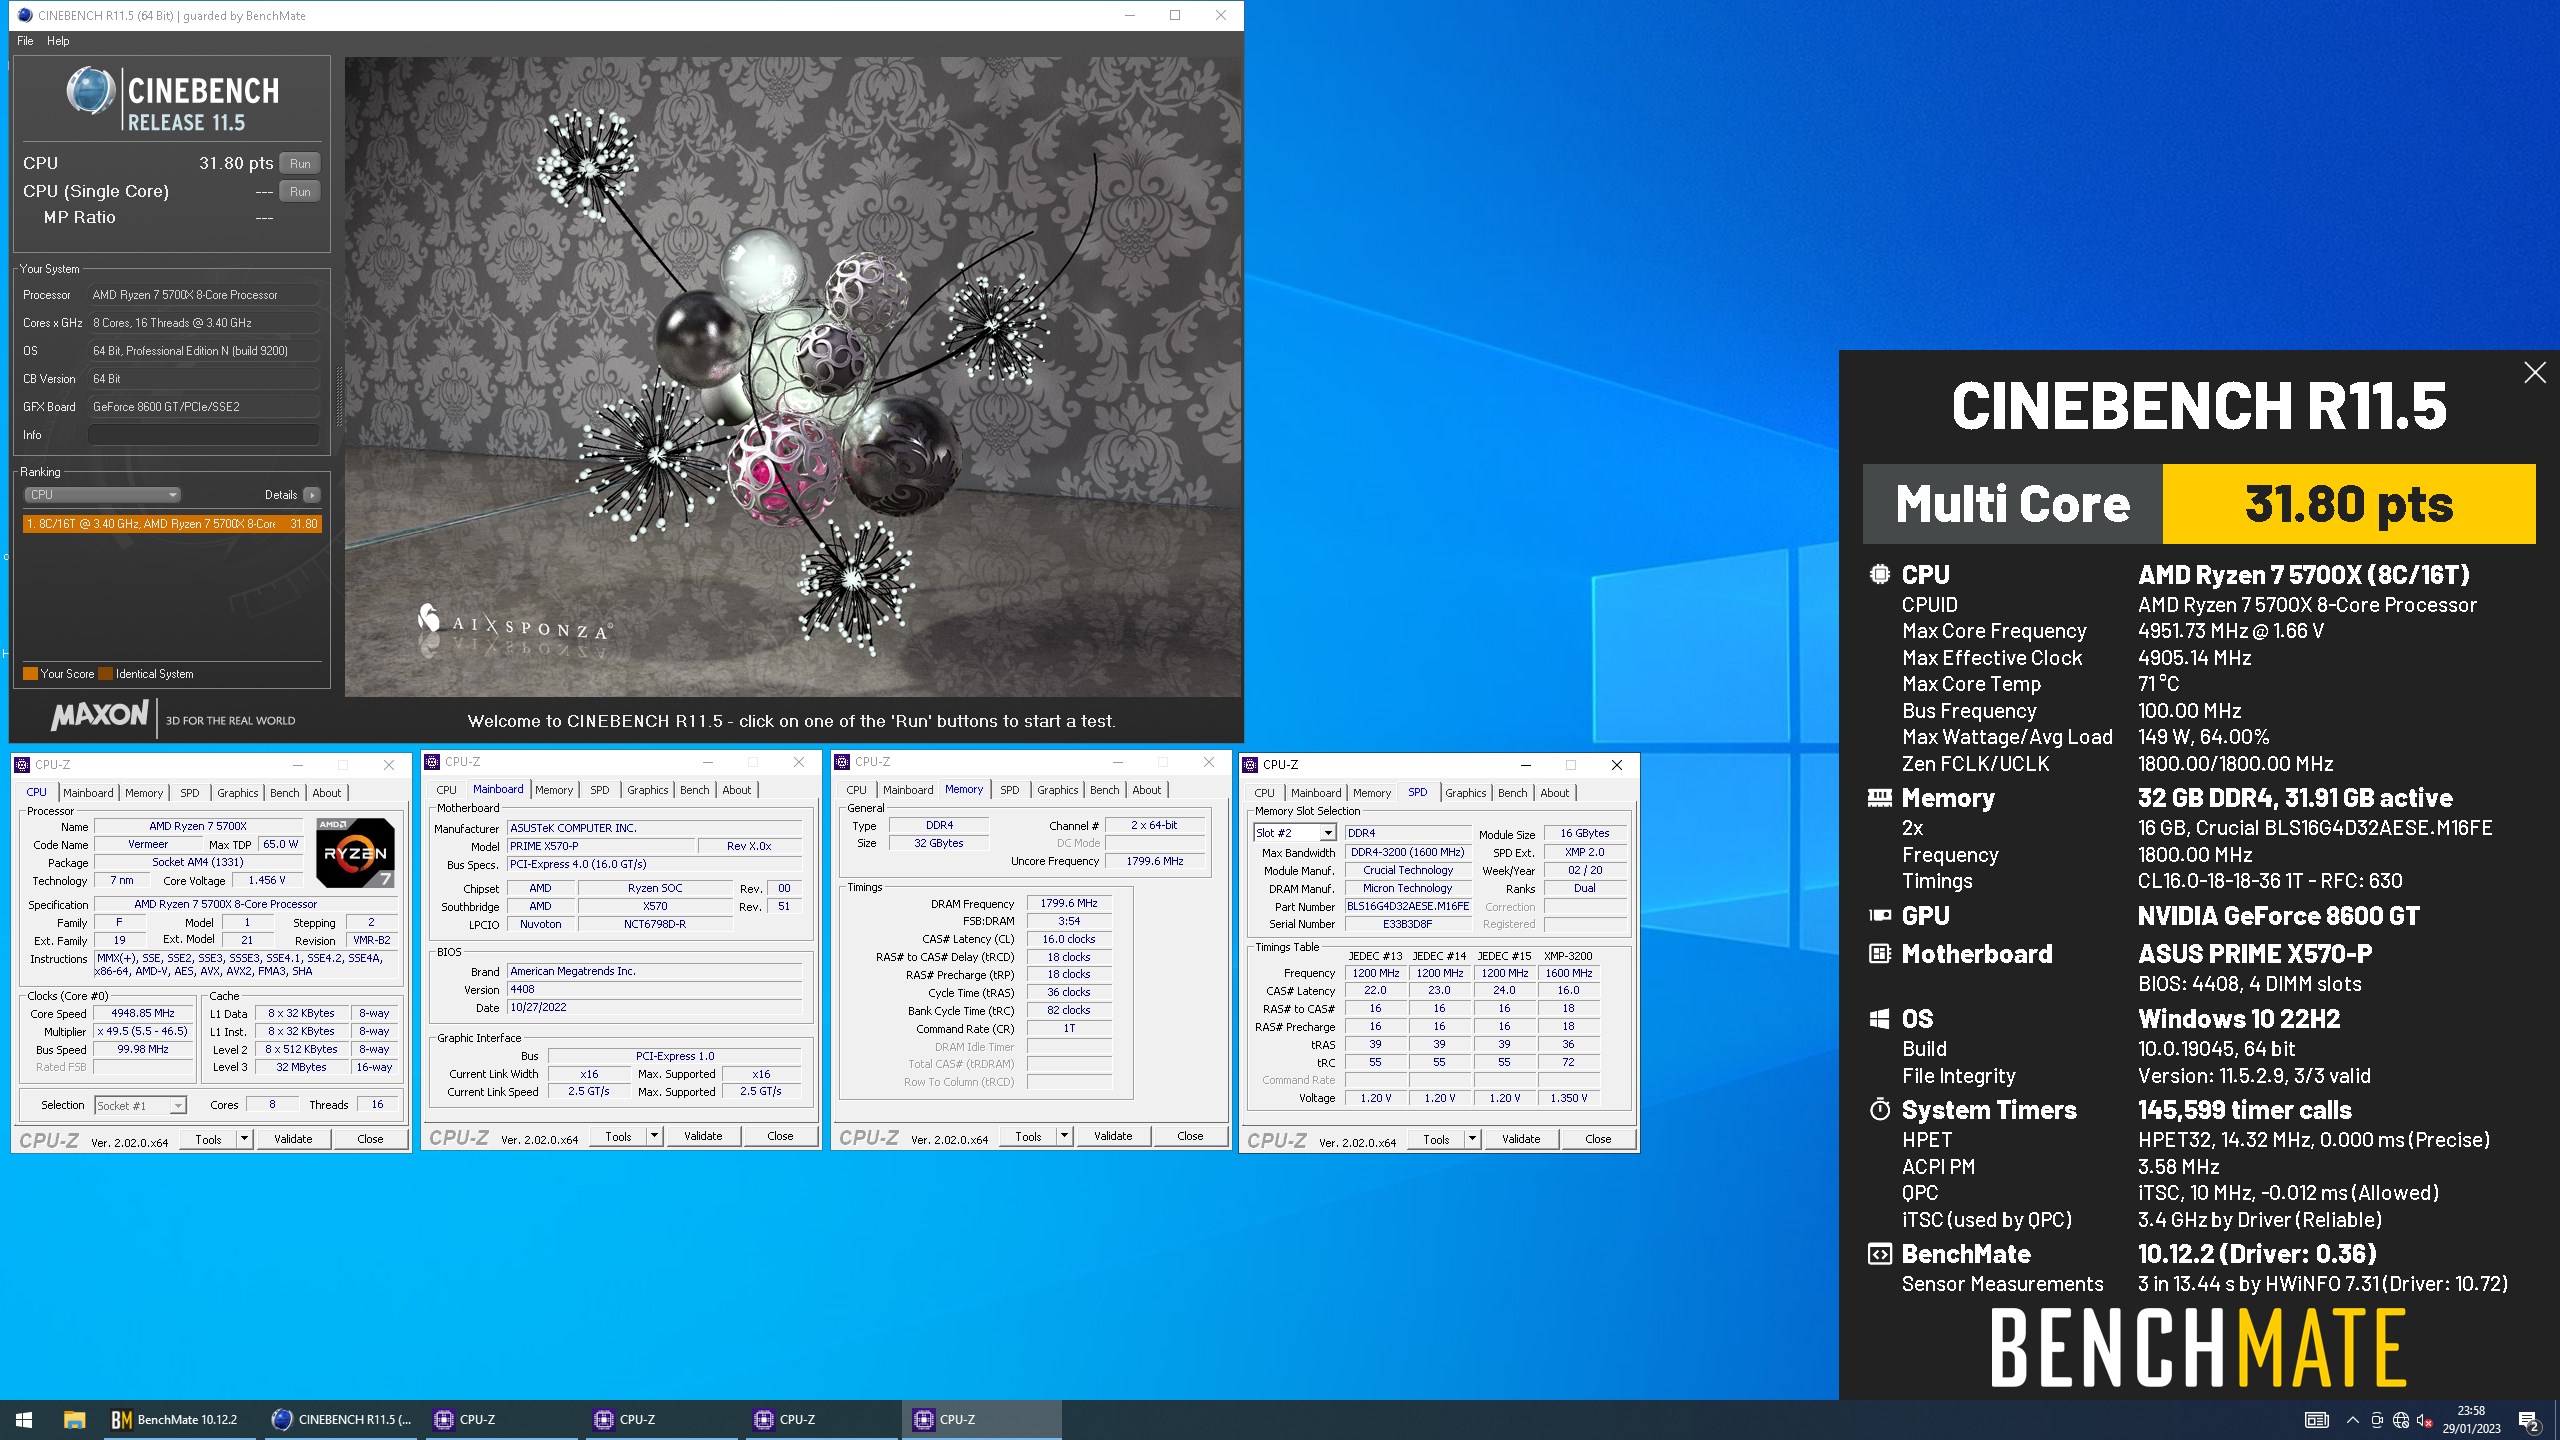Click Close button in second CPU-Z window
Viewport: 2560px width, 1440px height.
click(780, 1136)
